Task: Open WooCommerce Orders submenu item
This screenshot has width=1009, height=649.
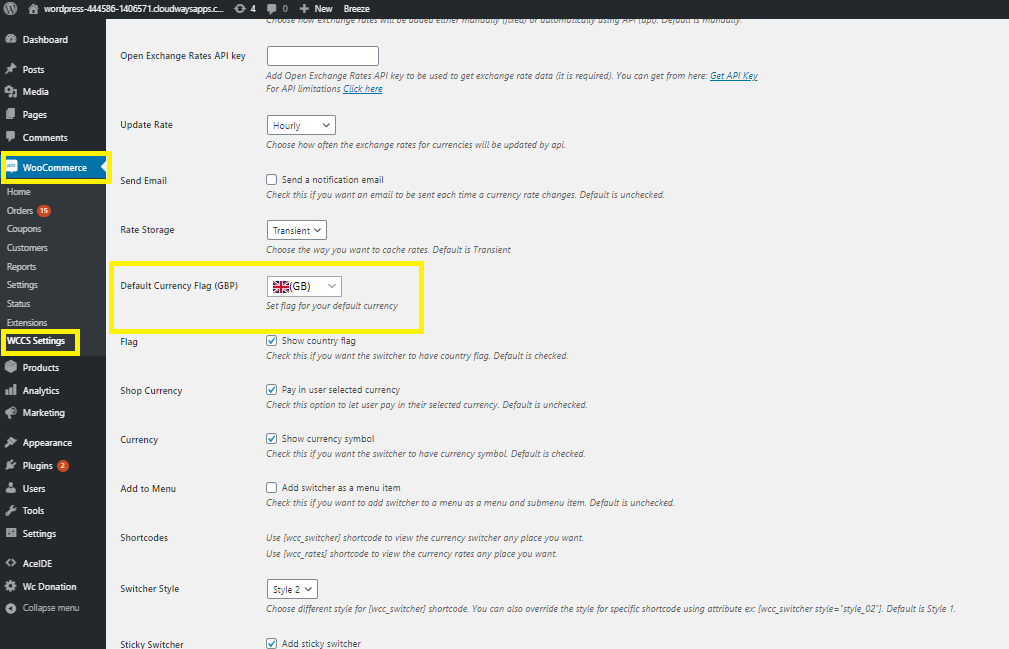Action: click(20, 210)
